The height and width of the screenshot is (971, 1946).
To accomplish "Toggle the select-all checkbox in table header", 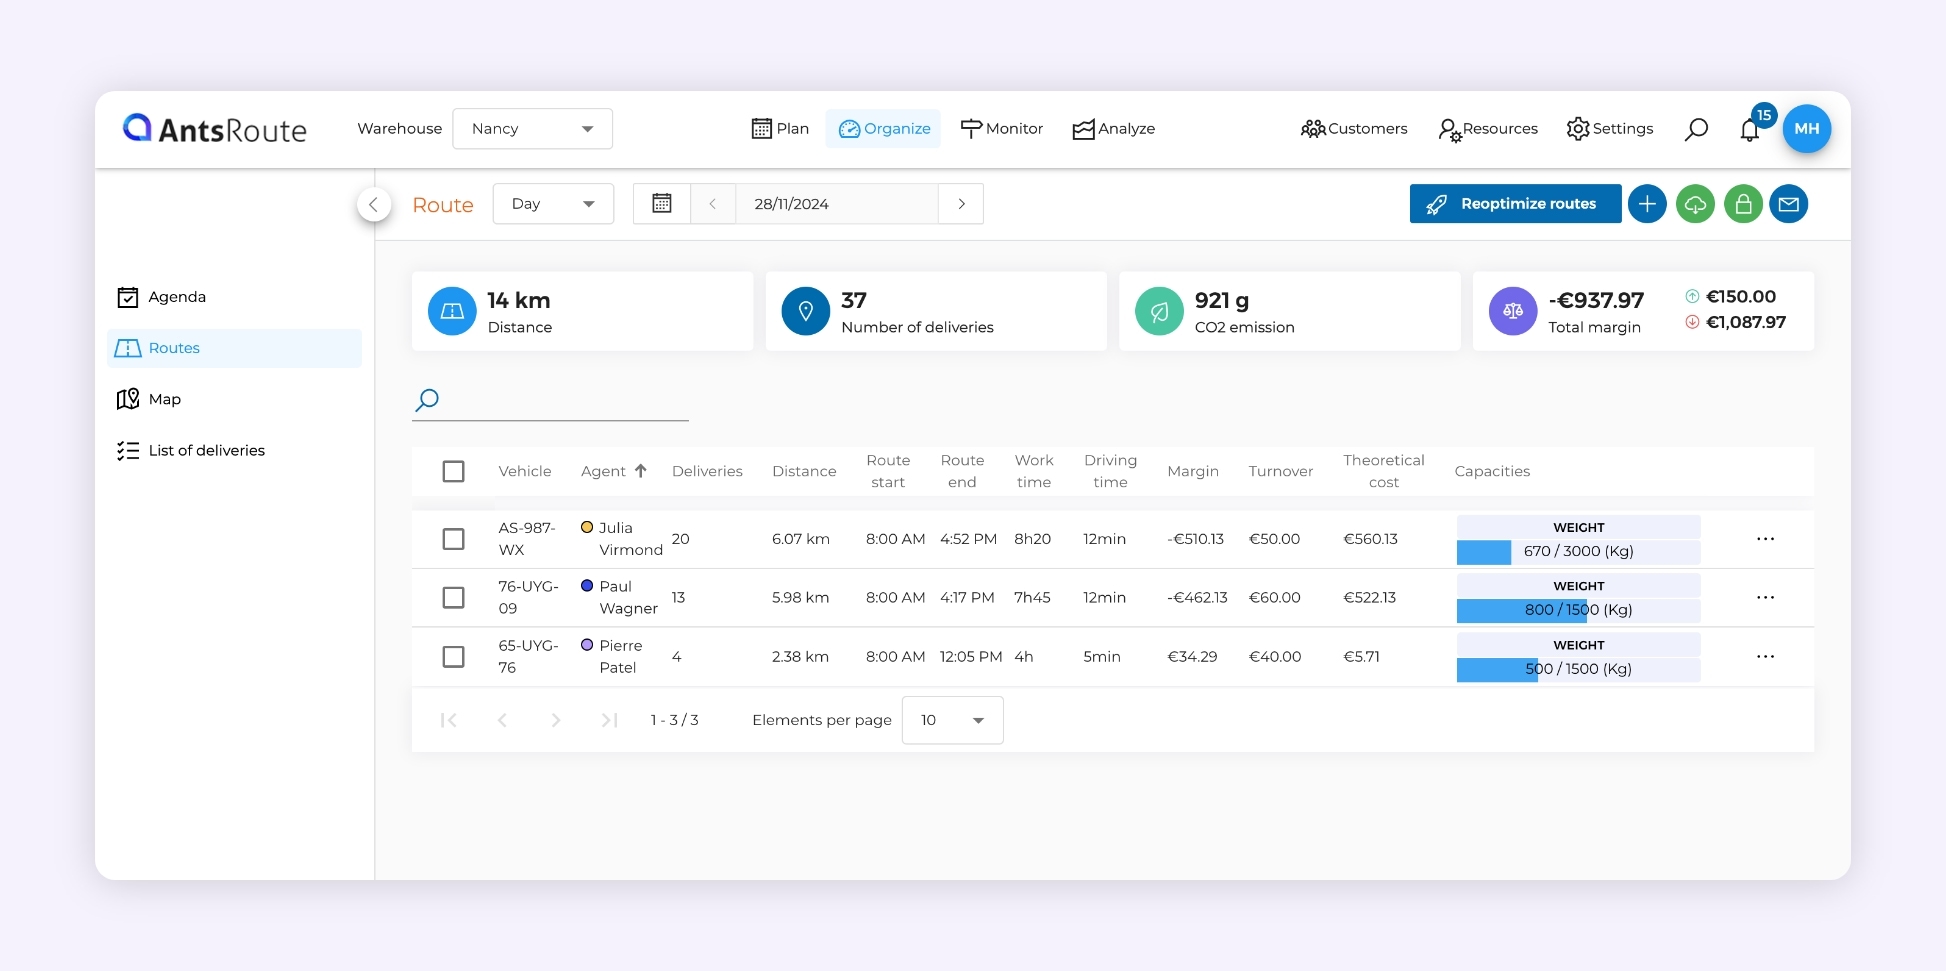I will pos(453,471).
